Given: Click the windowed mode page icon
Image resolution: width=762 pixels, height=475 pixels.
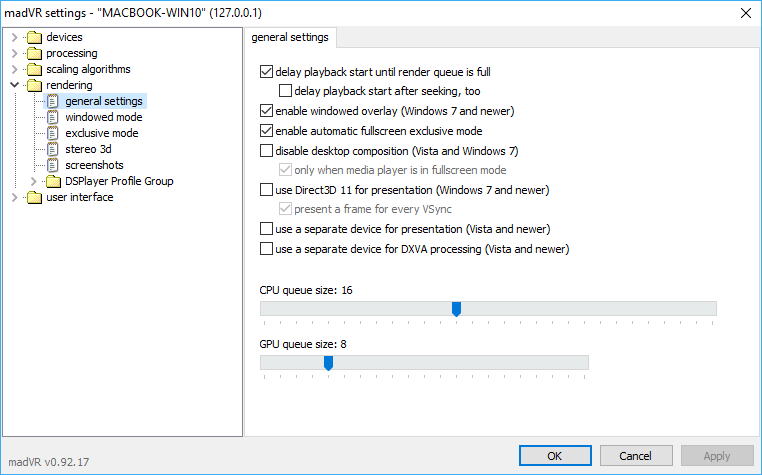Looking at the screenshot, I should coord(54,117).
